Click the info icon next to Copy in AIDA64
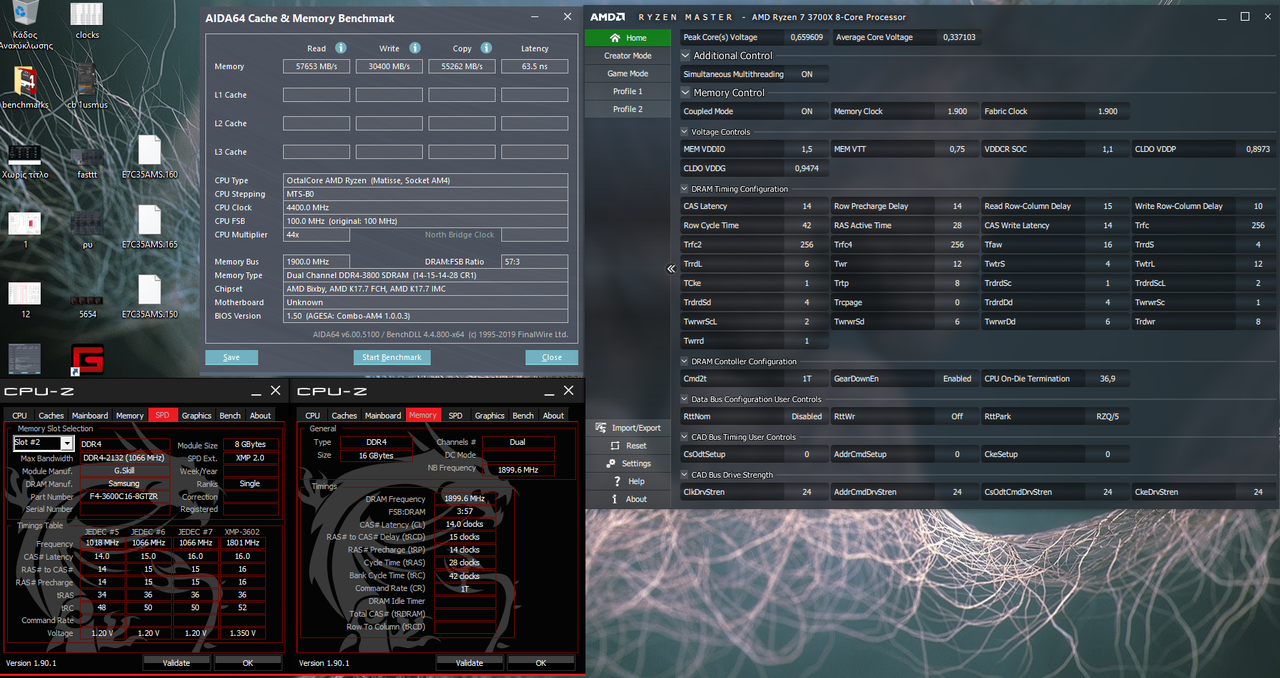The height and width of the screenshot is (678, 1280). coord(487,48)
